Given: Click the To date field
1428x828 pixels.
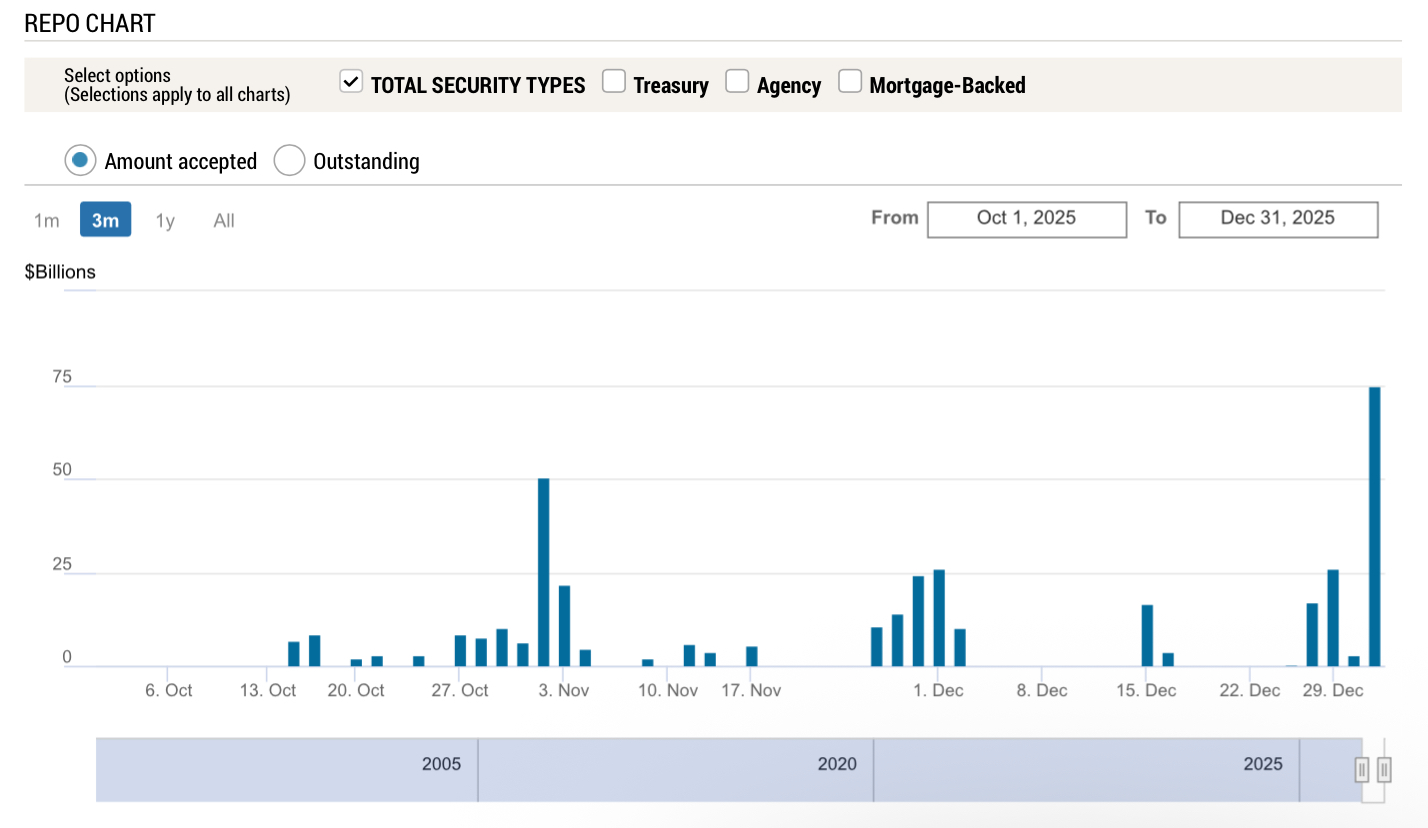Looking at the screenshot, I should [1278, 219].
